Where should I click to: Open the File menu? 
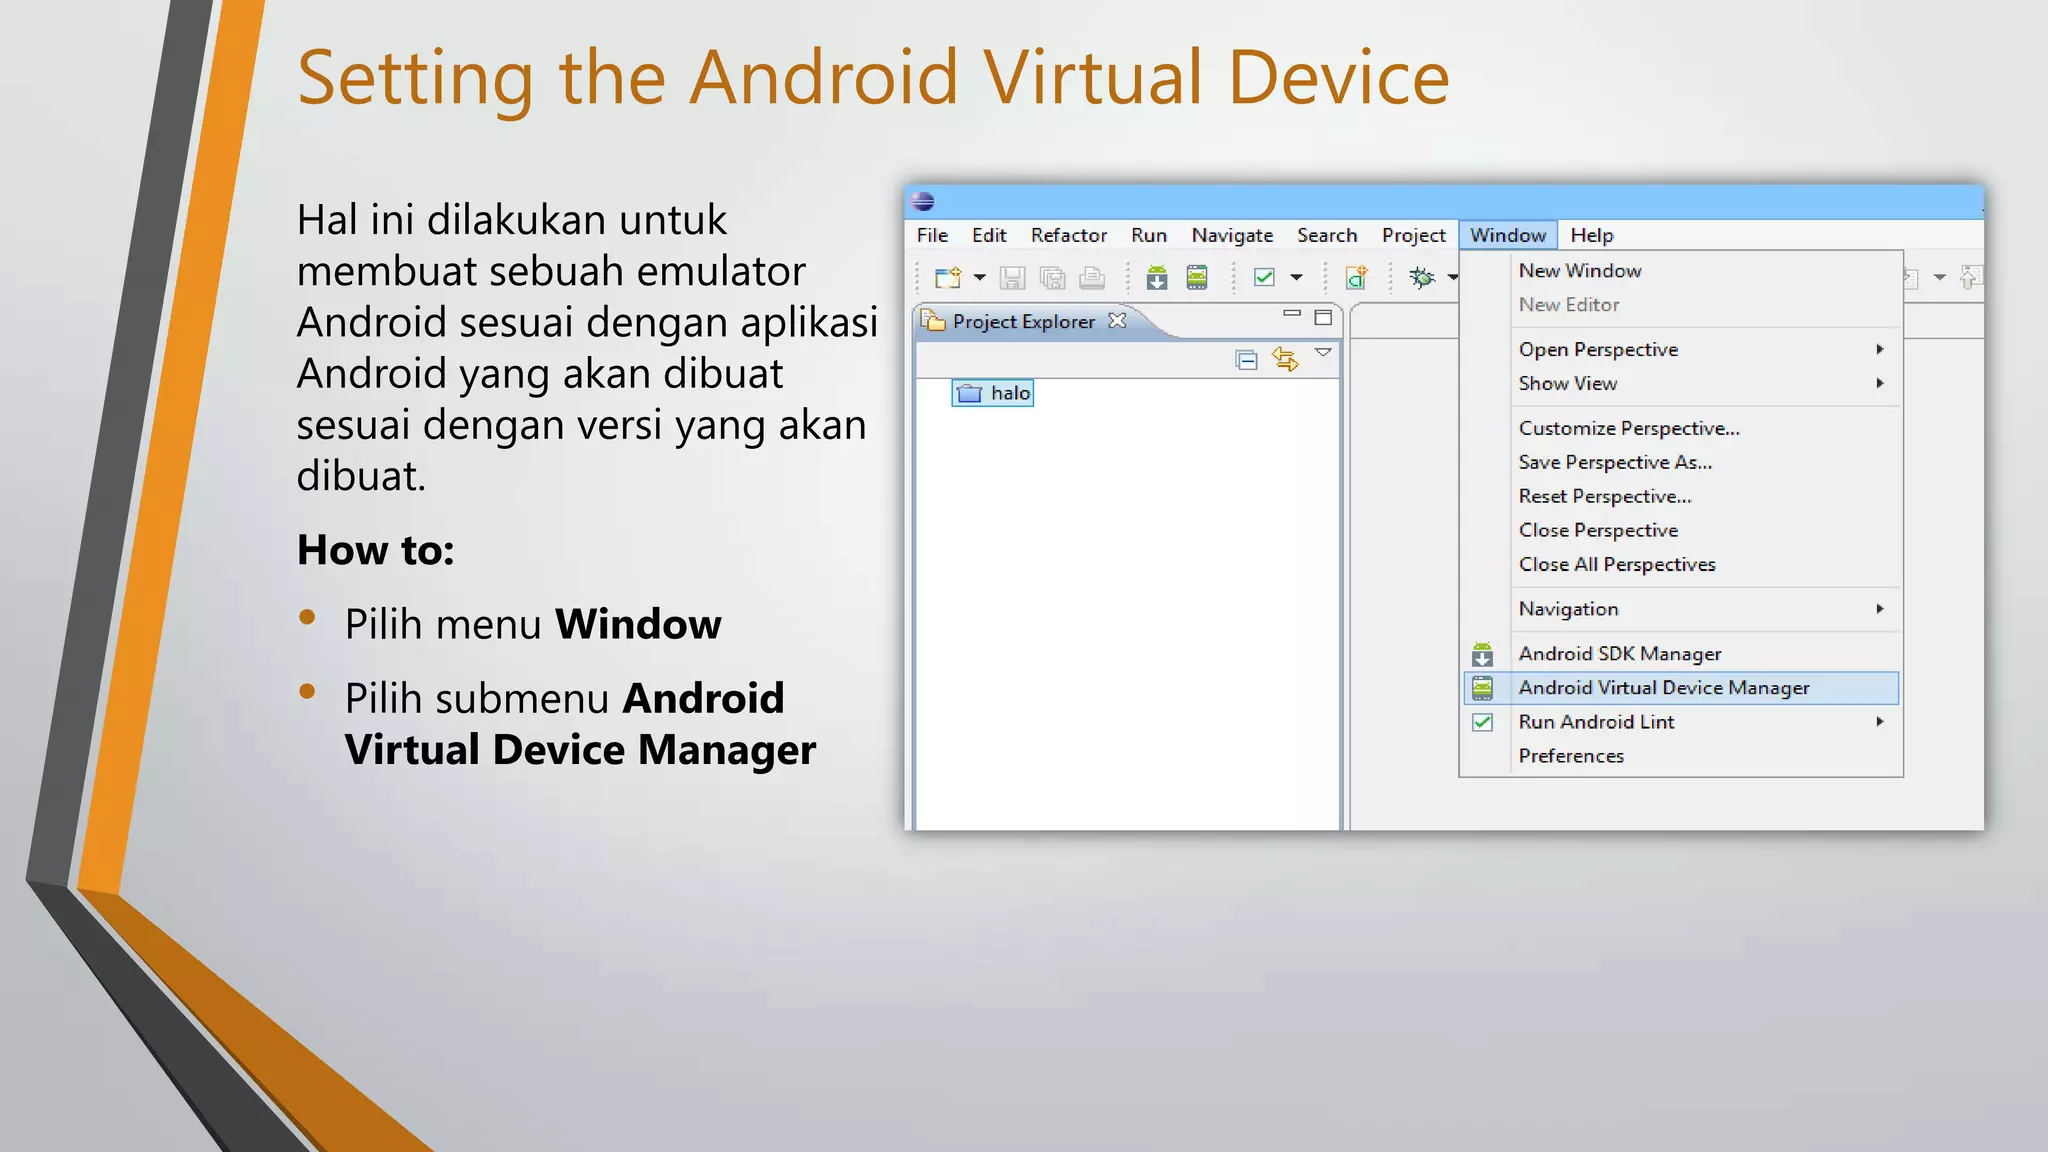click(x=932, y=235)
